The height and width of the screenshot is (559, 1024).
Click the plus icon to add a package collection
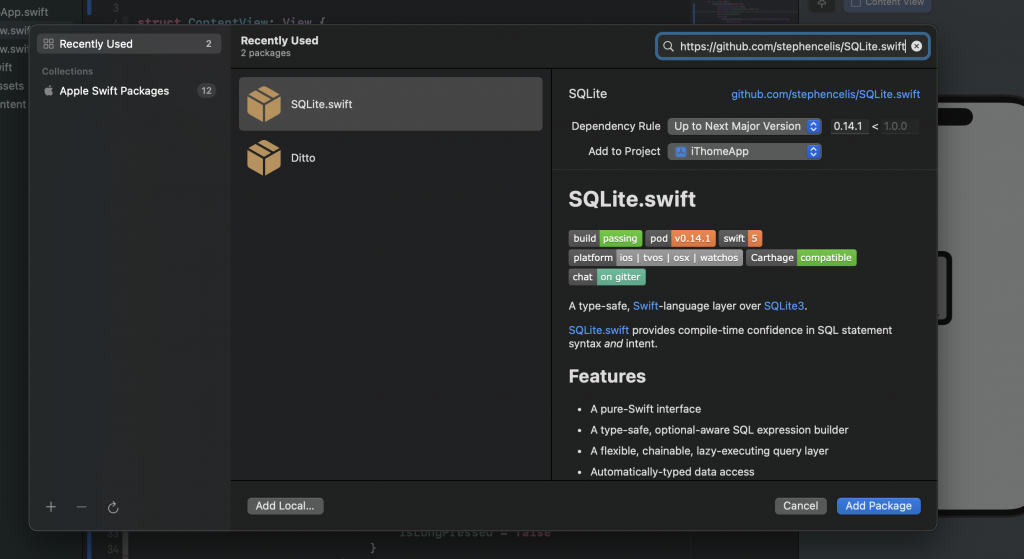click(51, 507)
